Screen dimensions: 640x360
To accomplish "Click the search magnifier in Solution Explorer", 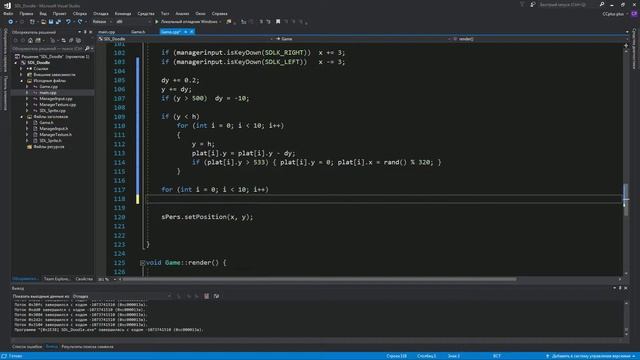I will tap(87, 49).
